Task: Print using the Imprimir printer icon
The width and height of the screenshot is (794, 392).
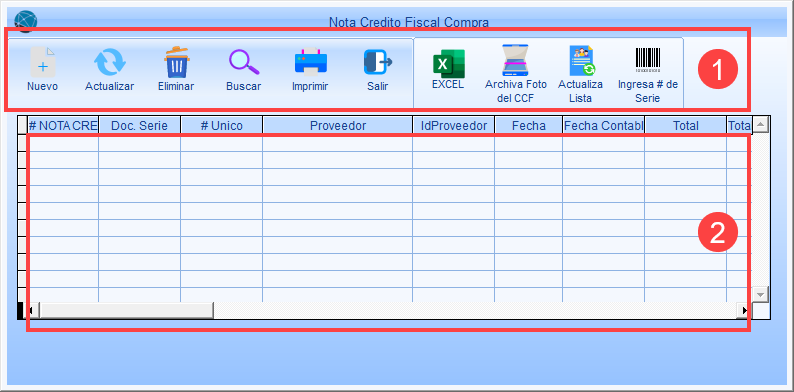Action: tap(310, 62)
